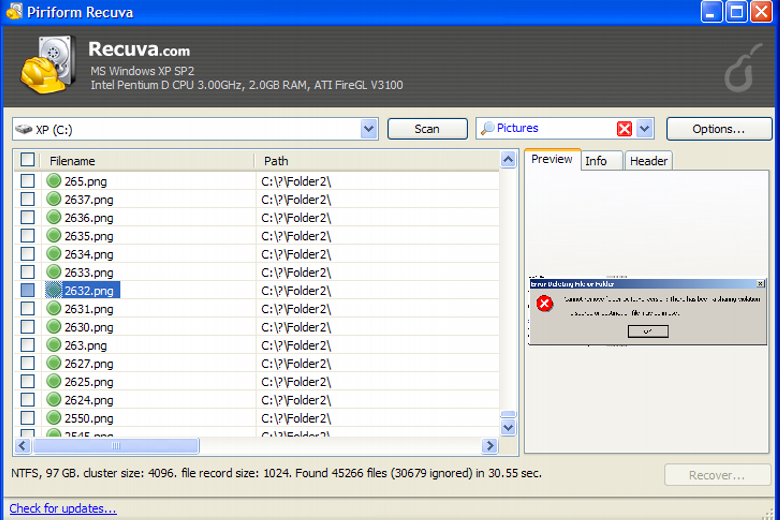Check the box for 2634.png
The height and width of the screenshot is (520, 780).
point(27,254)
